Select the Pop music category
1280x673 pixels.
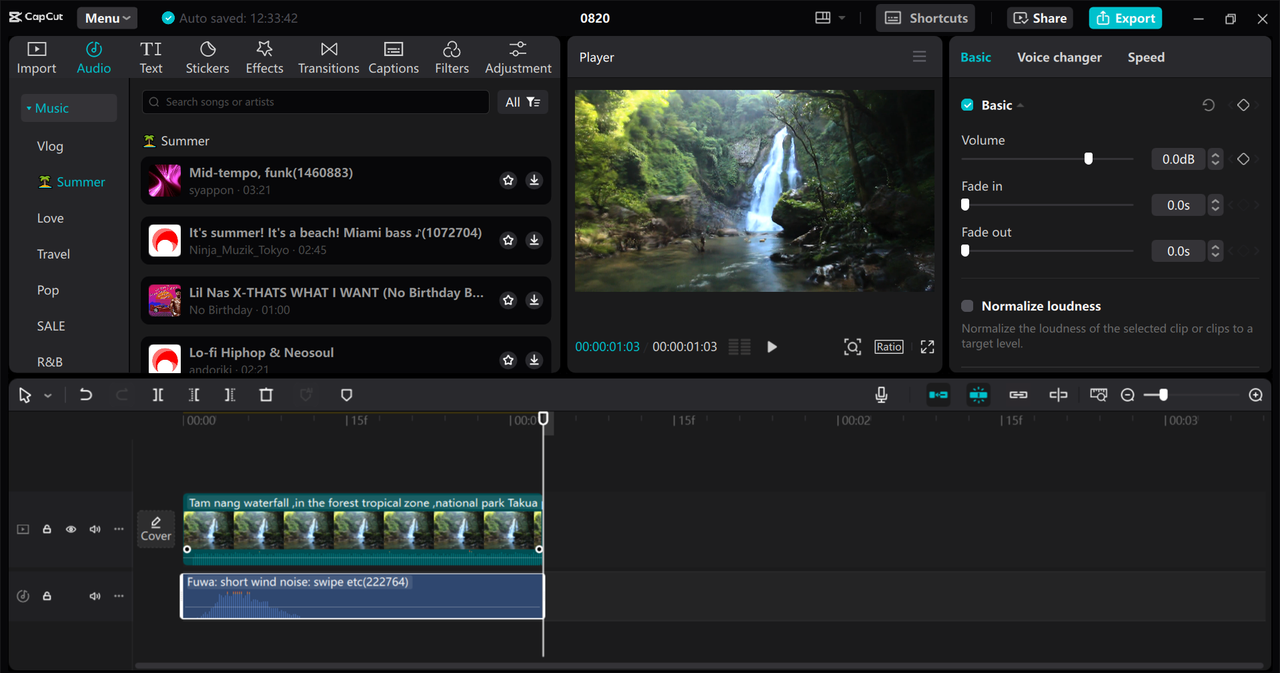[x=48, y=290]
